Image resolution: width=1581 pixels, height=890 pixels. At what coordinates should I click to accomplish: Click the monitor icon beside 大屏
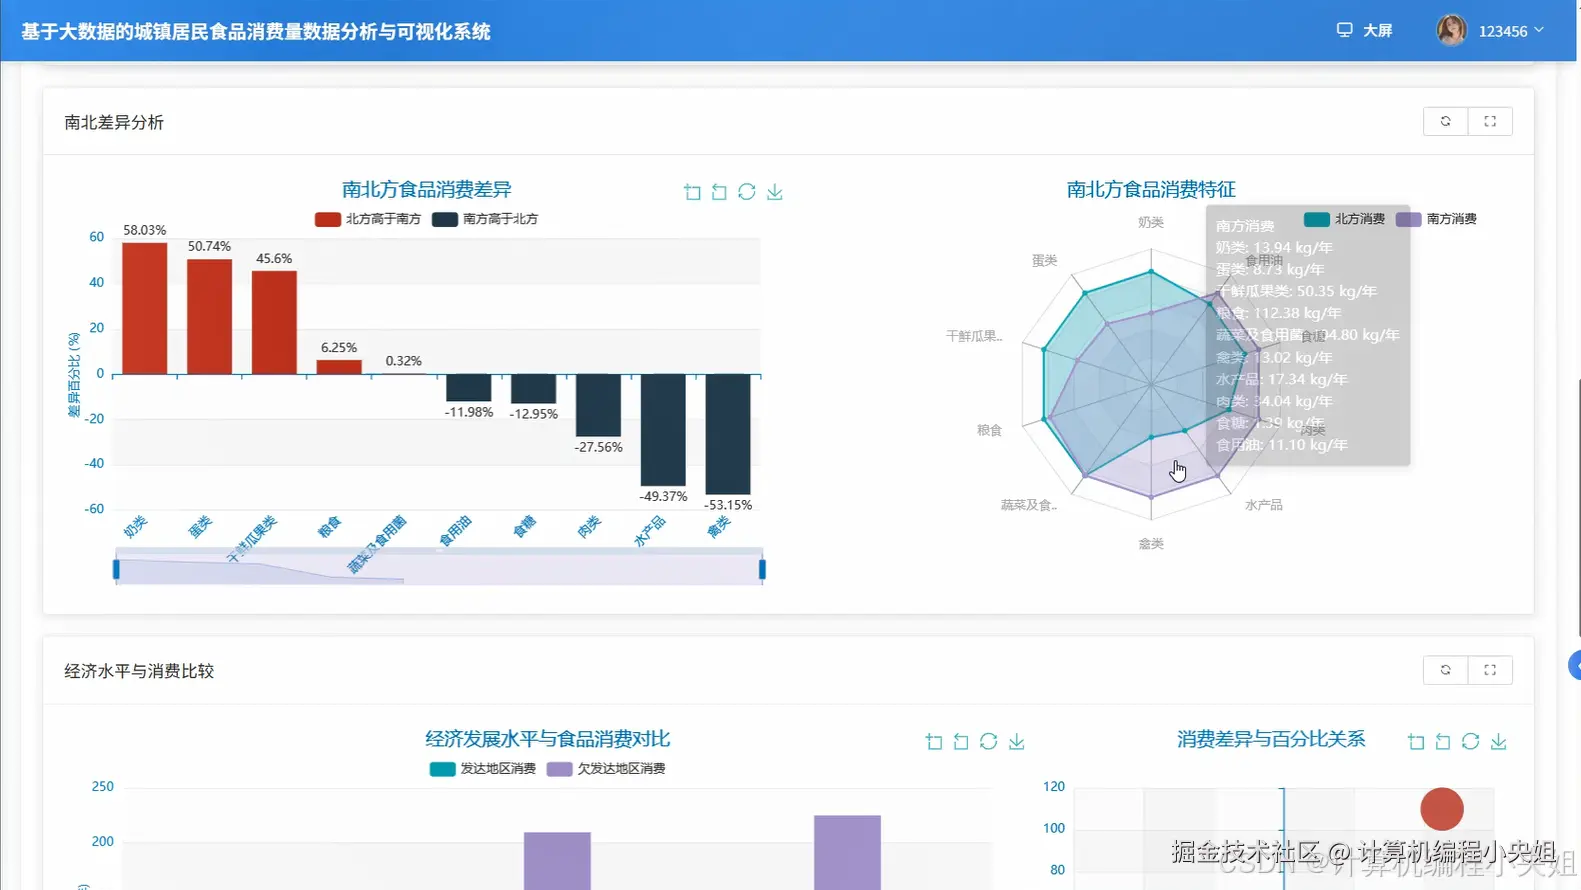click(1345, 30)
